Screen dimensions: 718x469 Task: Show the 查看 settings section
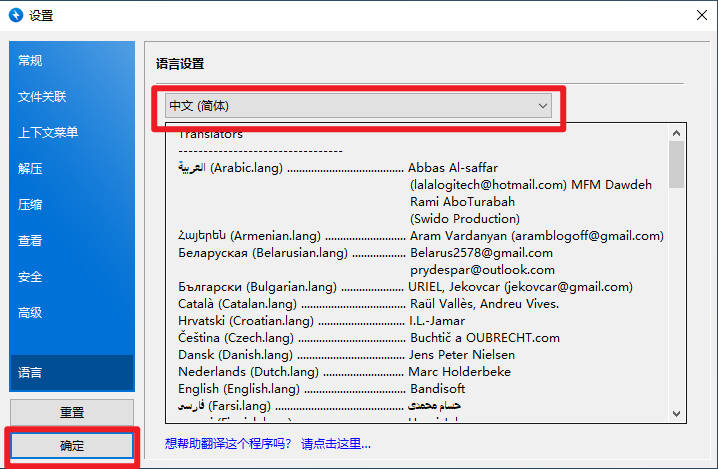pos(30,241)
